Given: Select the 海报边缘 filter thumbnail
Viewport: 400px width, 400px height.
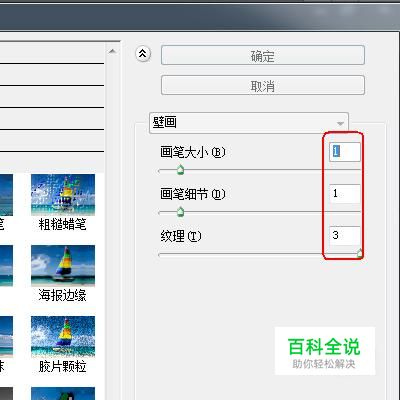Looking at the screenshot, I should coord(63,266).
